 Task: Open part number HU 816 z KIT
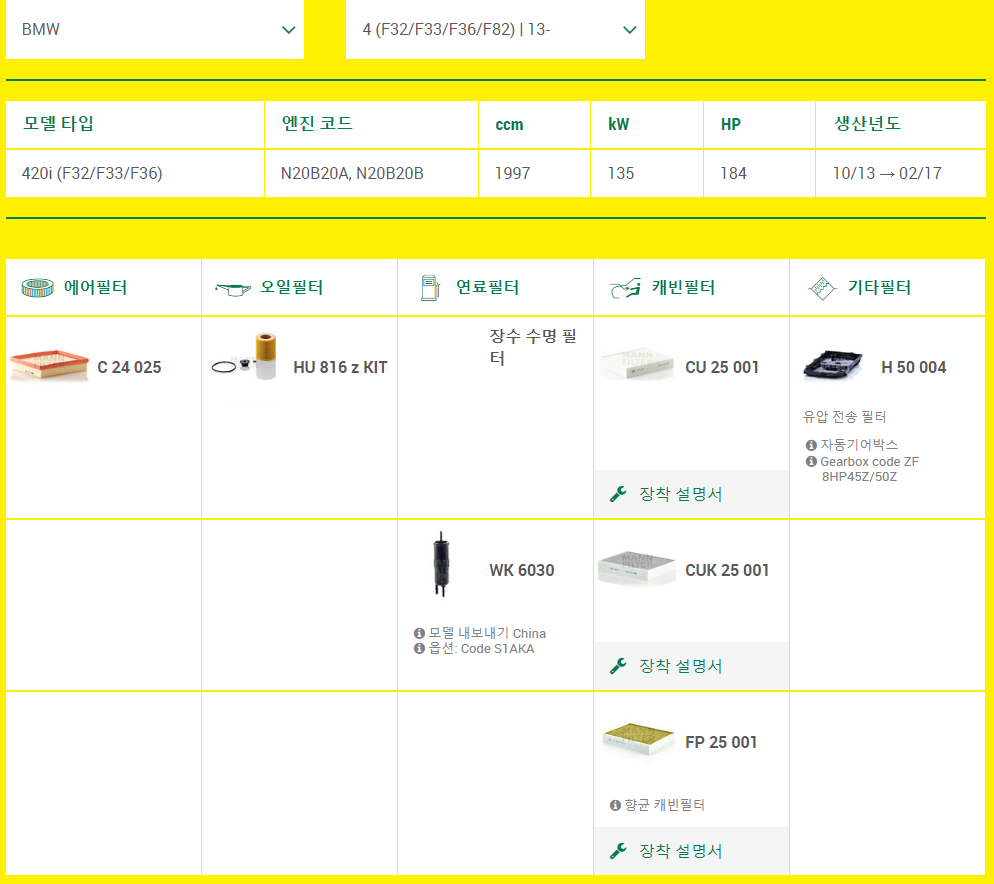coord(340,367)
